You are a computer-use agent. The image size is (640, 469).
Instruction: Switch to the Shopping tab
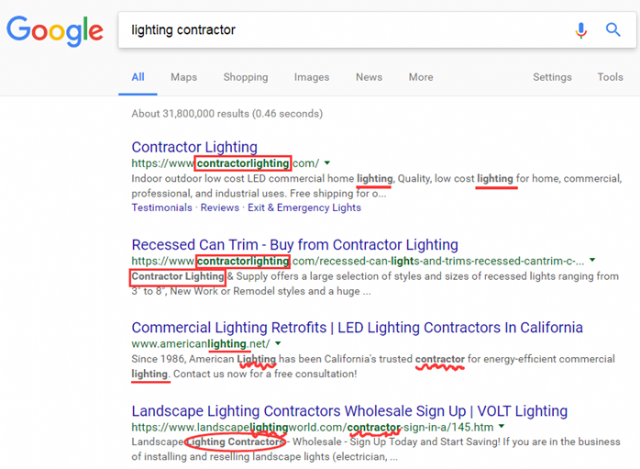246,77
